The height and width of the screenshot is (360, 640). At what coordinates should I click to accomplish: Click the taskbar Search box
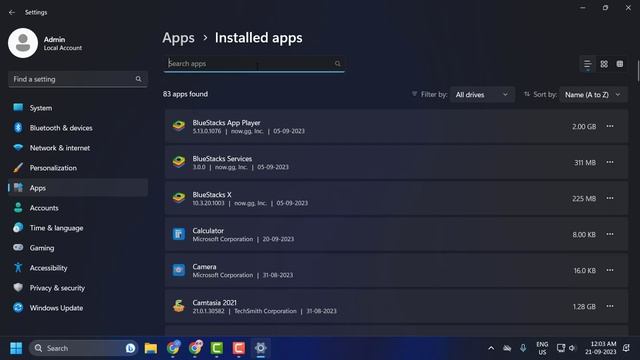(84, 348)
